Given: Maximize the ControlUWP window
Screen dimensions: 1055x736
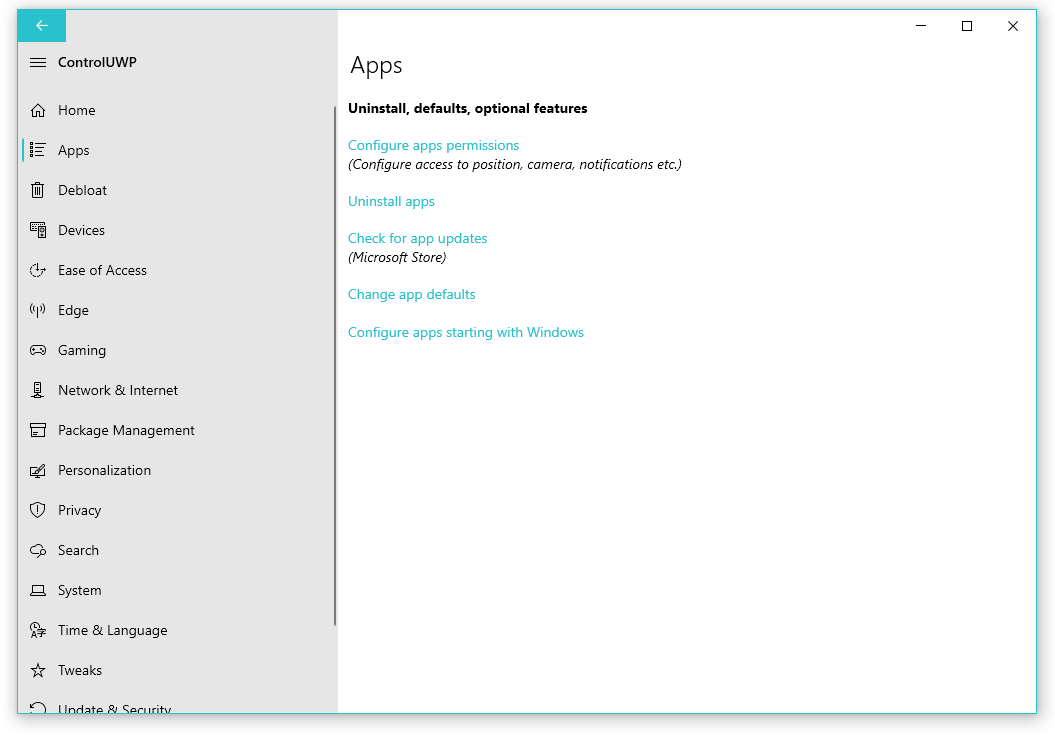Looking at the screenshot, I should [967, 26].
